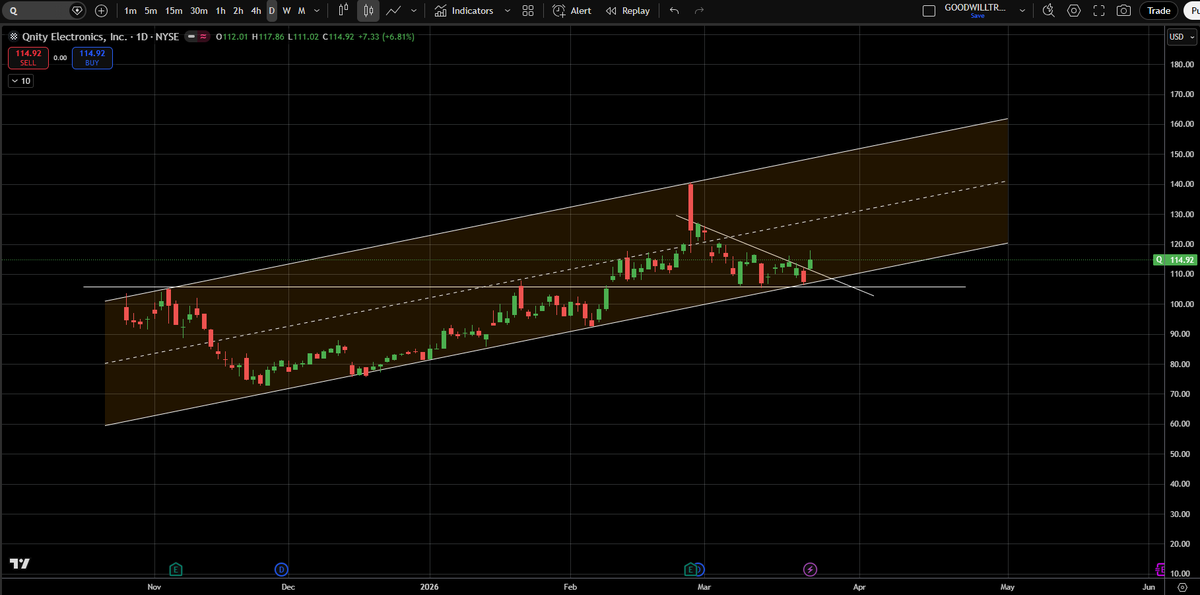Image resolution: width=1200 pixels, height=595 pixels.
Task: Switch to the M monthly interval
Action: point(301,11)
